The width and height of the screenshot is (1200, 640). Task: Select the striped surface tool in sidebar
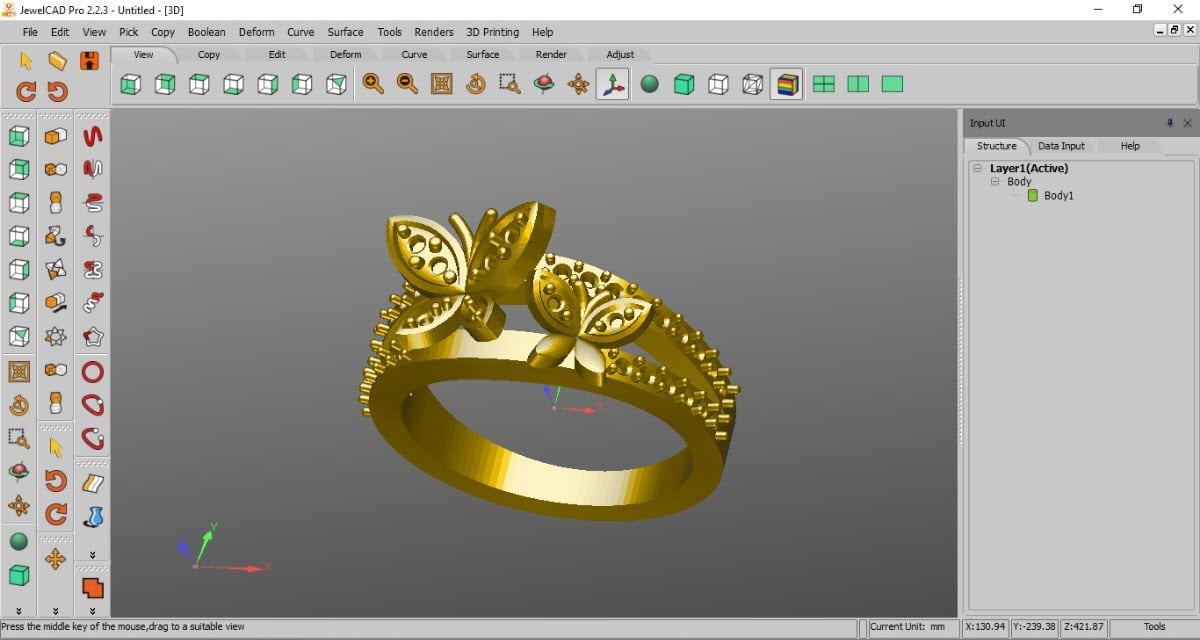(x=92, y=484)
